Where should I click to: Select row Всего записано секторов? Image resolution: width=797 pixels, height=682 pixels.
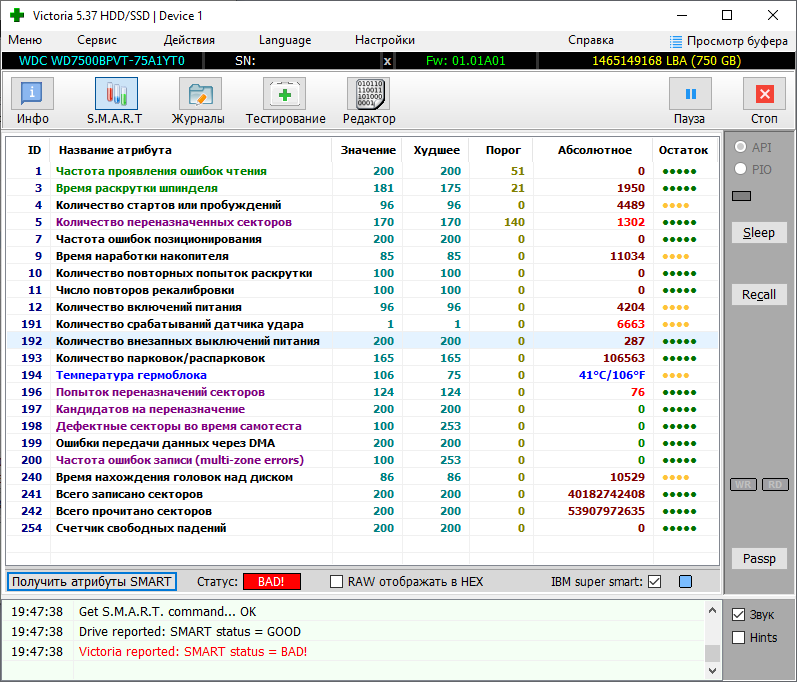pyautogui.click(x=362, y=494)
